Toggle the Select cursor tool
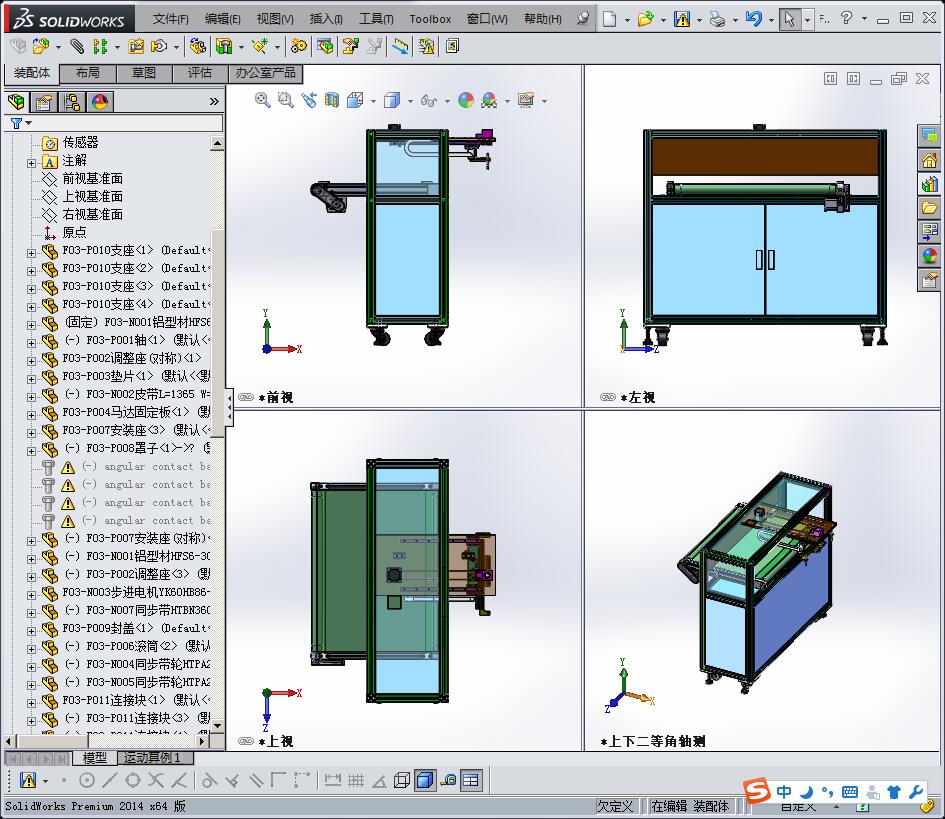This screenshot has width=945, height=819. pos(789,19)
